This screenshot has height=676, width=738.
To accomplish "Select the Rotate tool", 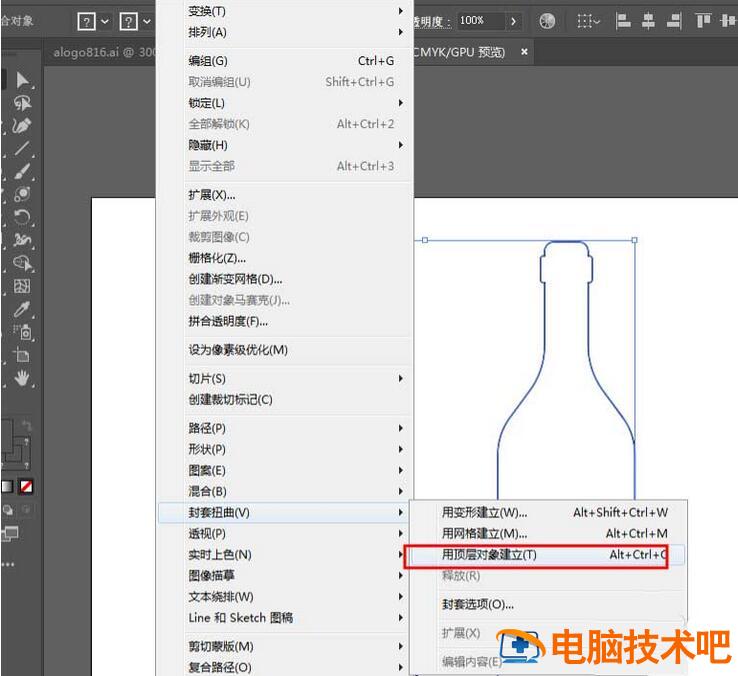I will pyautogui.click(x=22, y=217).
